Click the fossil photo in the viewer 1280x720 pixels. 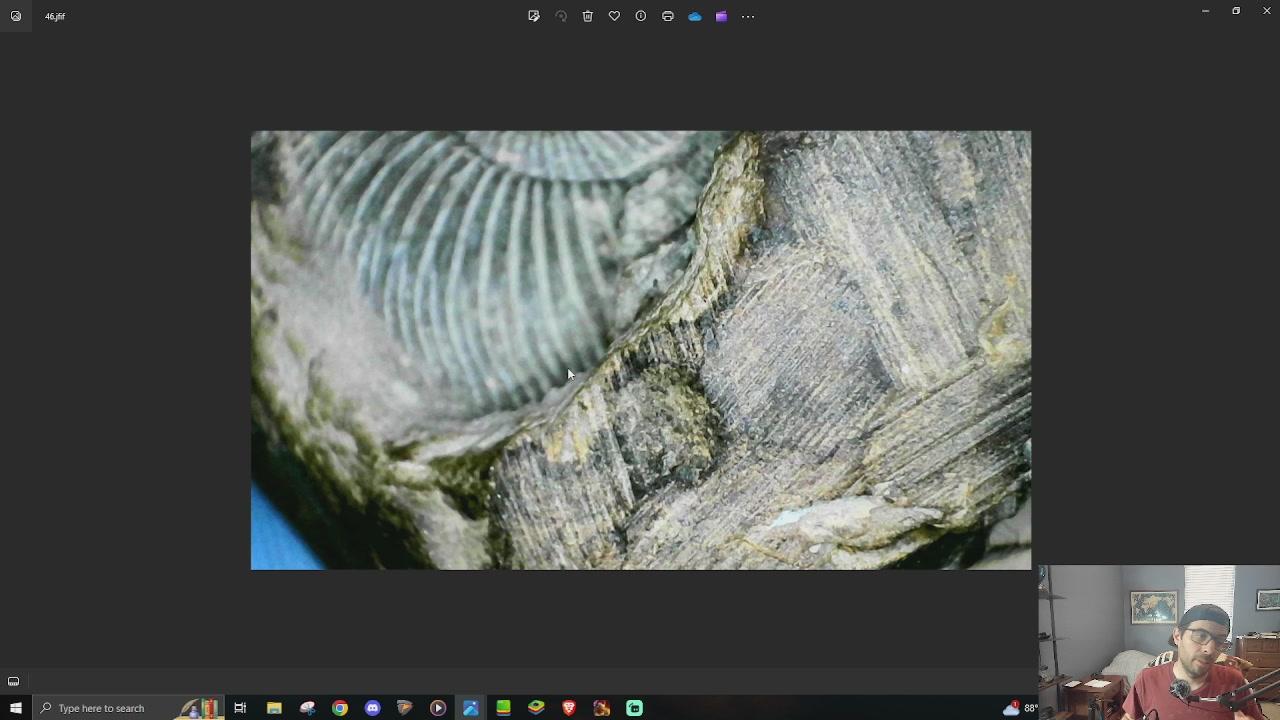(x=641, y=350)
